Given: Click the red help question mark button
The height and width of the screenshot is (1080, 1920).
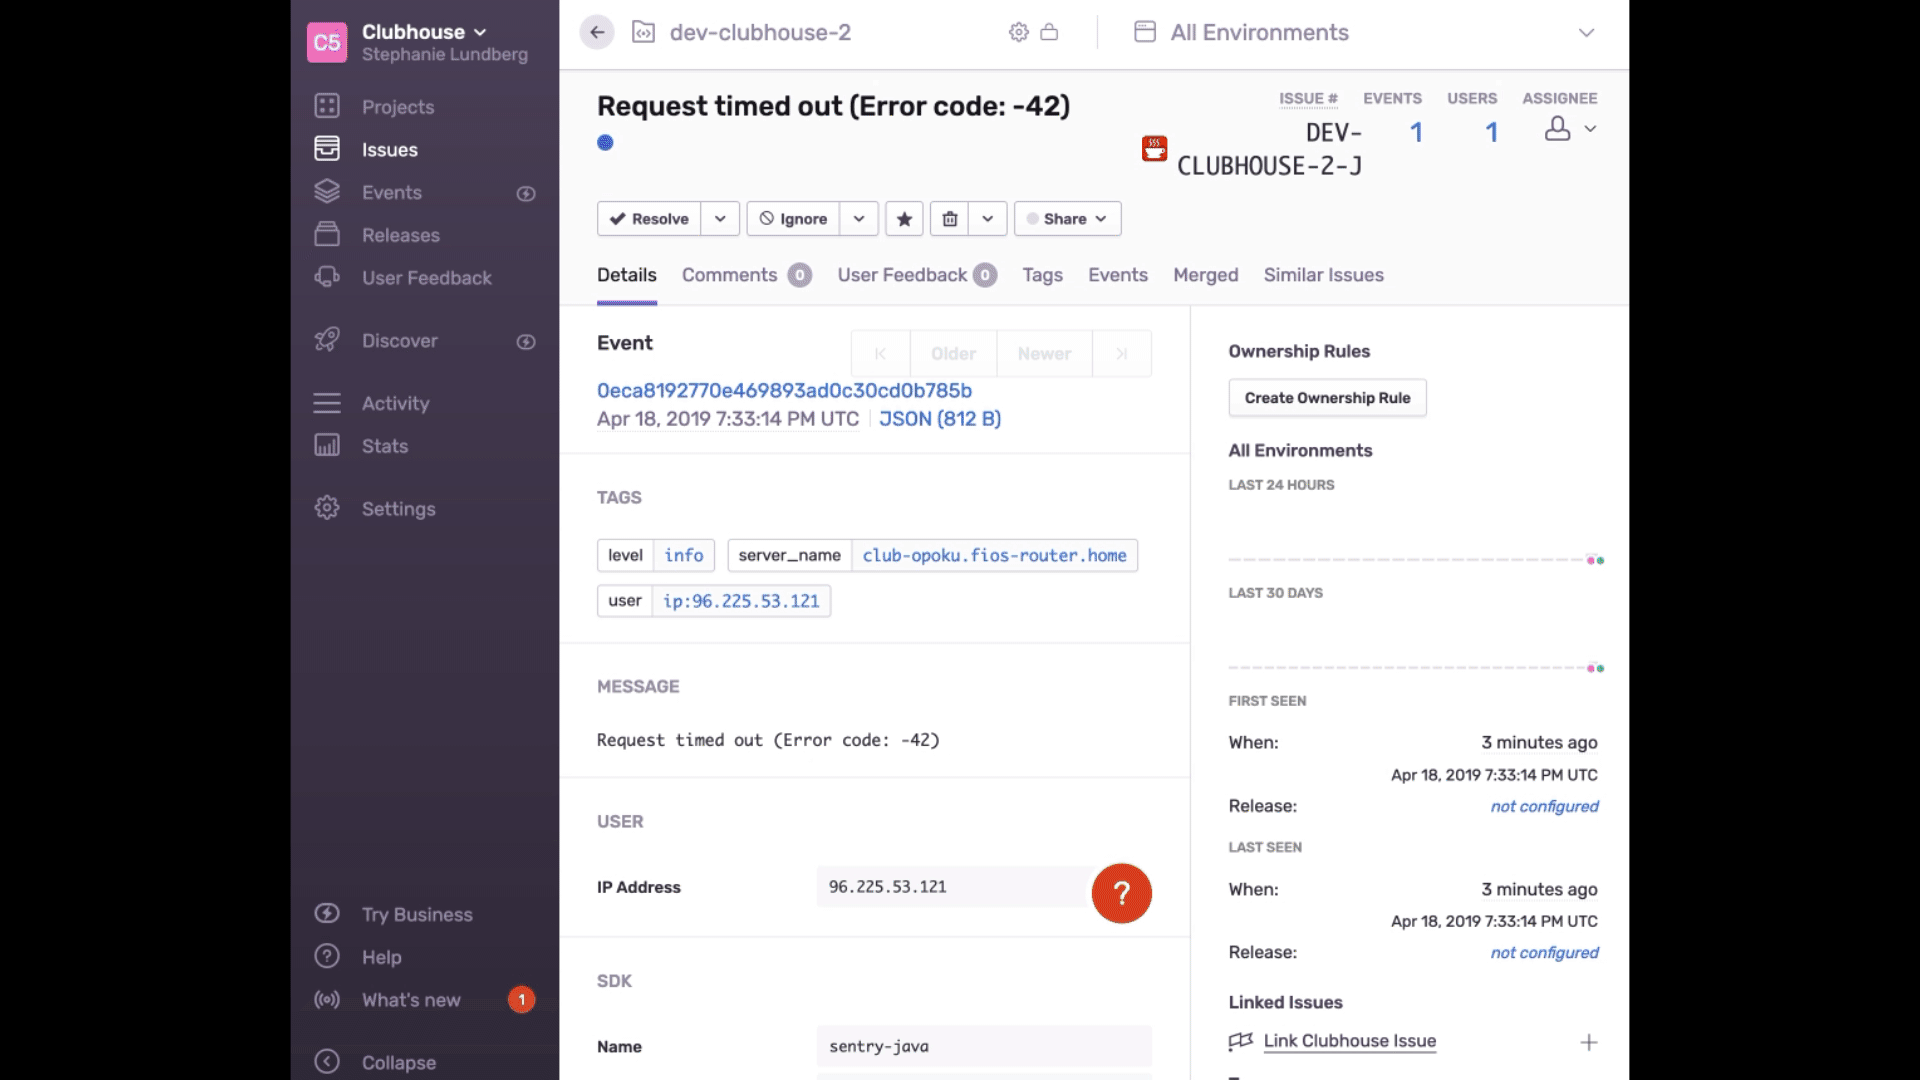Looking at the screenshot, I should pyautogui.click(x=1121, y=893).
